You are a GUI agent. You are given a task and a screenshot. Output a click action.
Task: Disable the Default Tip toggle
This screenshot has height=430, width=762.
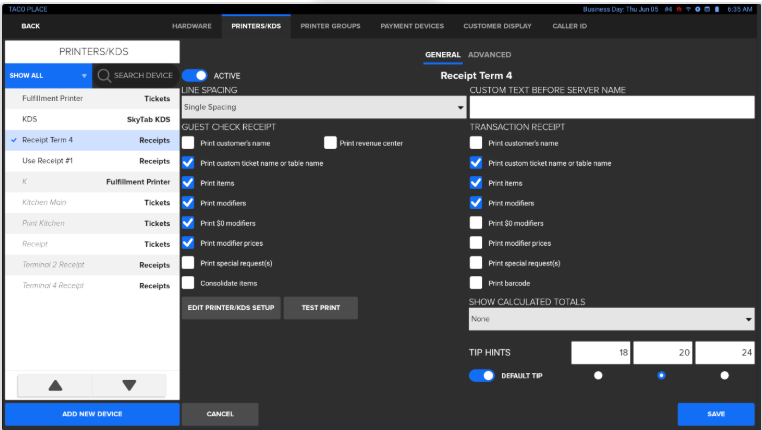[x=482, y=376]
